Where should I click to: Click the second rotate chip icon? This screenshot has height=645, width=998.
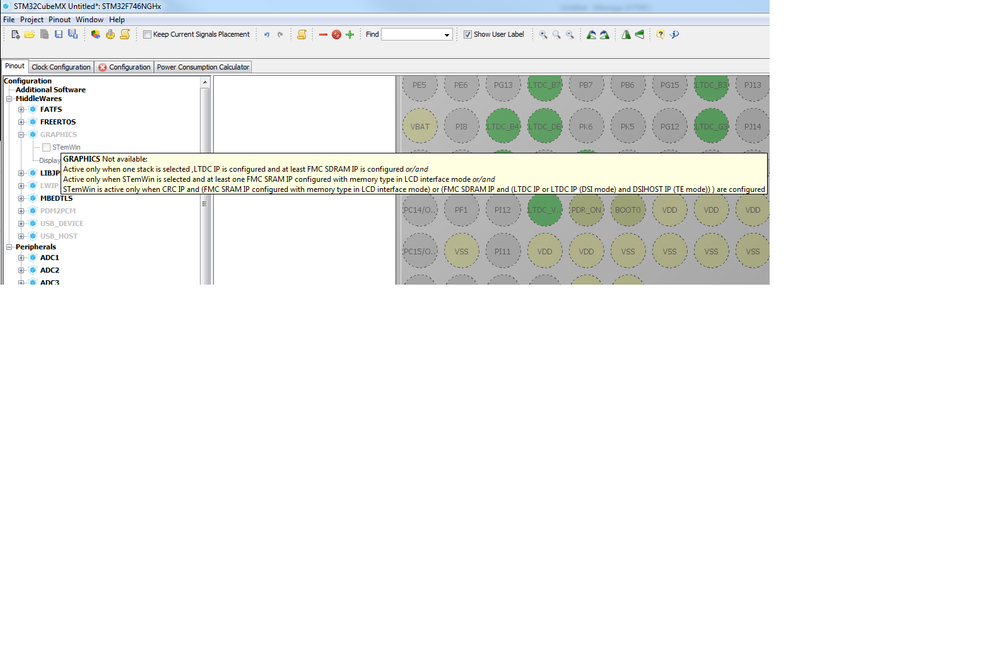605,34
